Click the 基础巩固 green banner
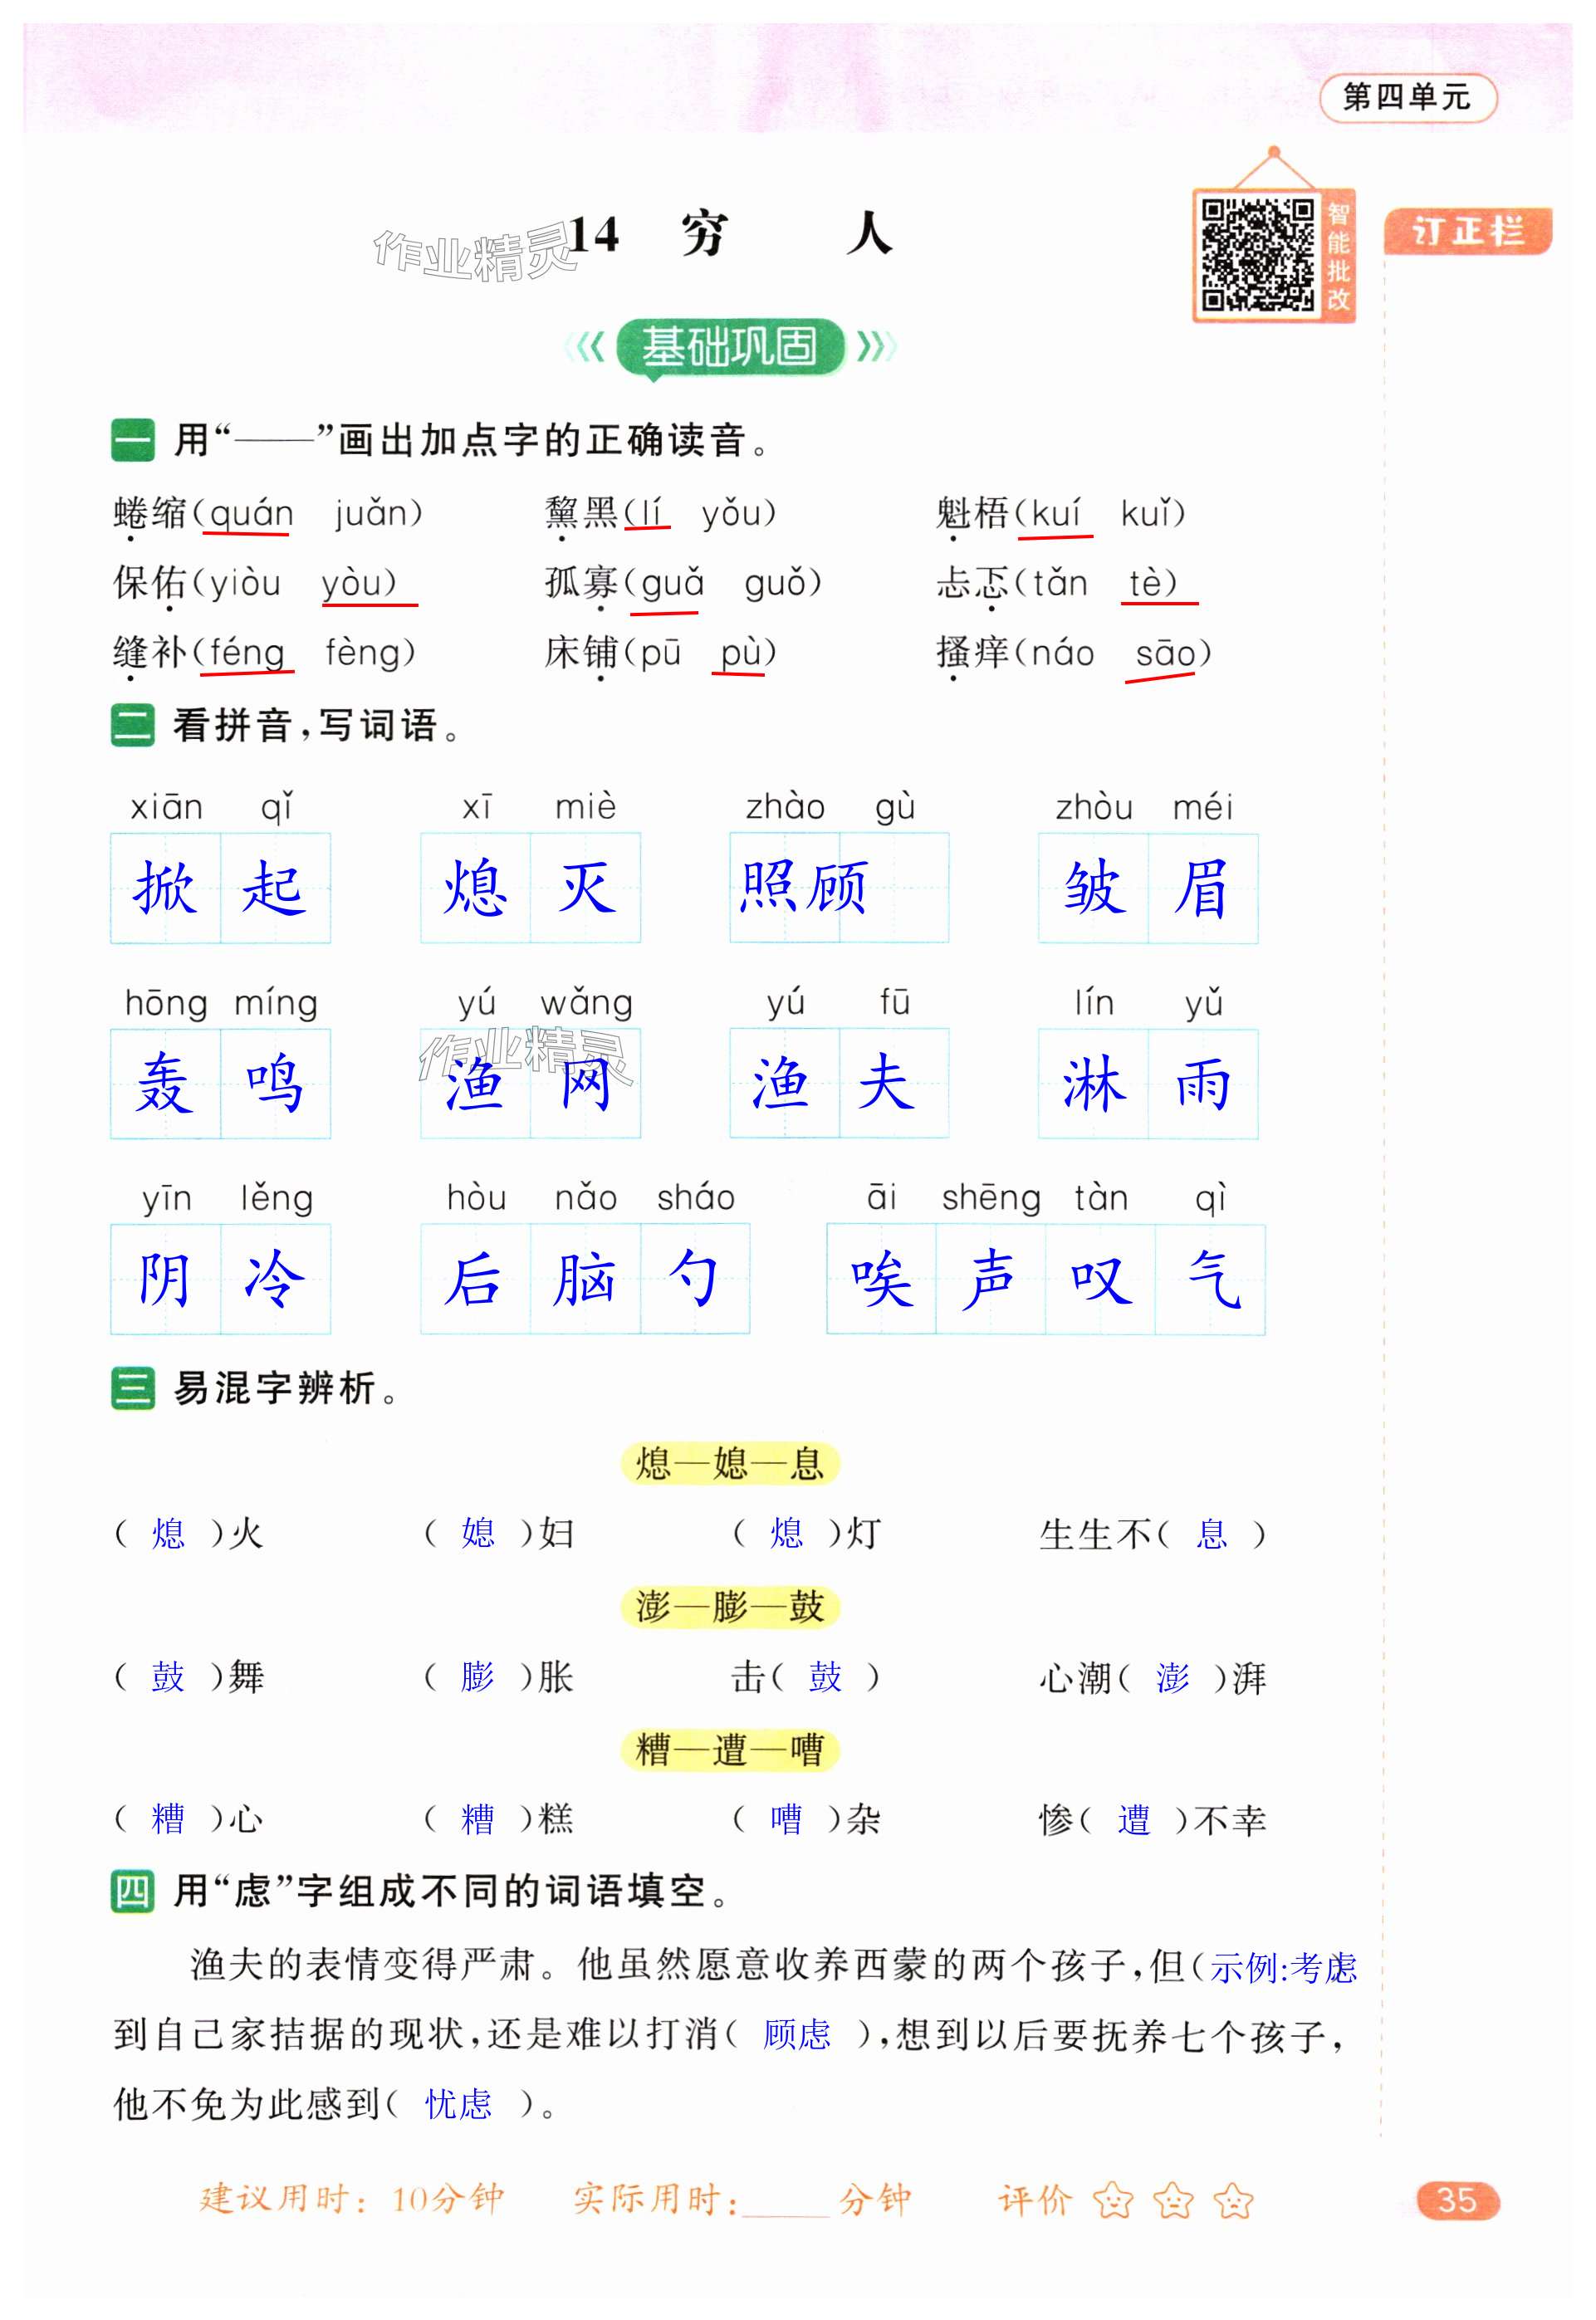This screenshot has width=1596, height=2320. click(x=730, y=347)
